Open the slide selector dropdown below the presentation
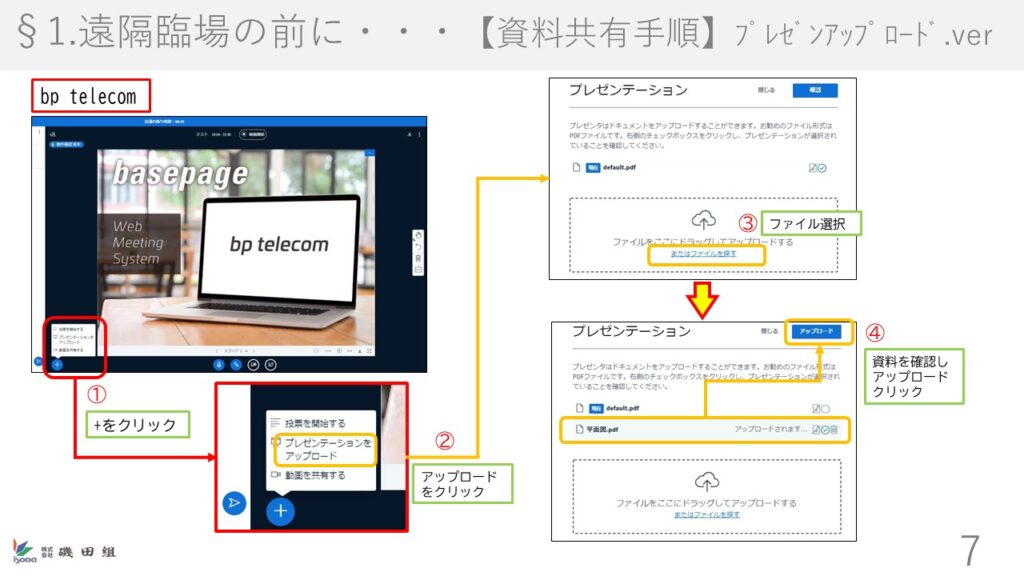Image resolution: width=1024 pixels, height=576 pixels. pyautogui.click(x=237, y=351)
